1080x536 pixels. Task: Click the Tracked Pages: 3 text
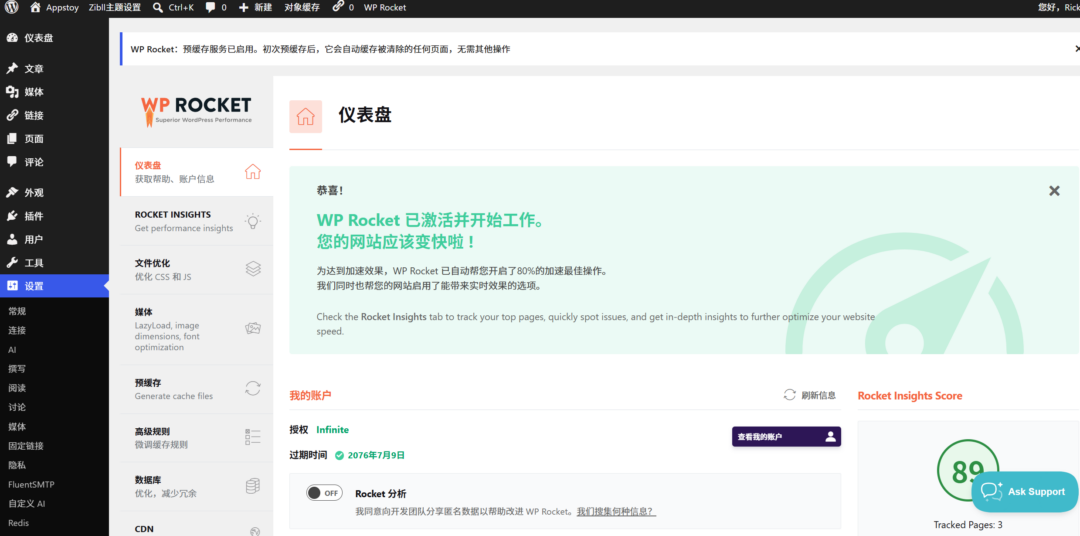tap(968, 525)
